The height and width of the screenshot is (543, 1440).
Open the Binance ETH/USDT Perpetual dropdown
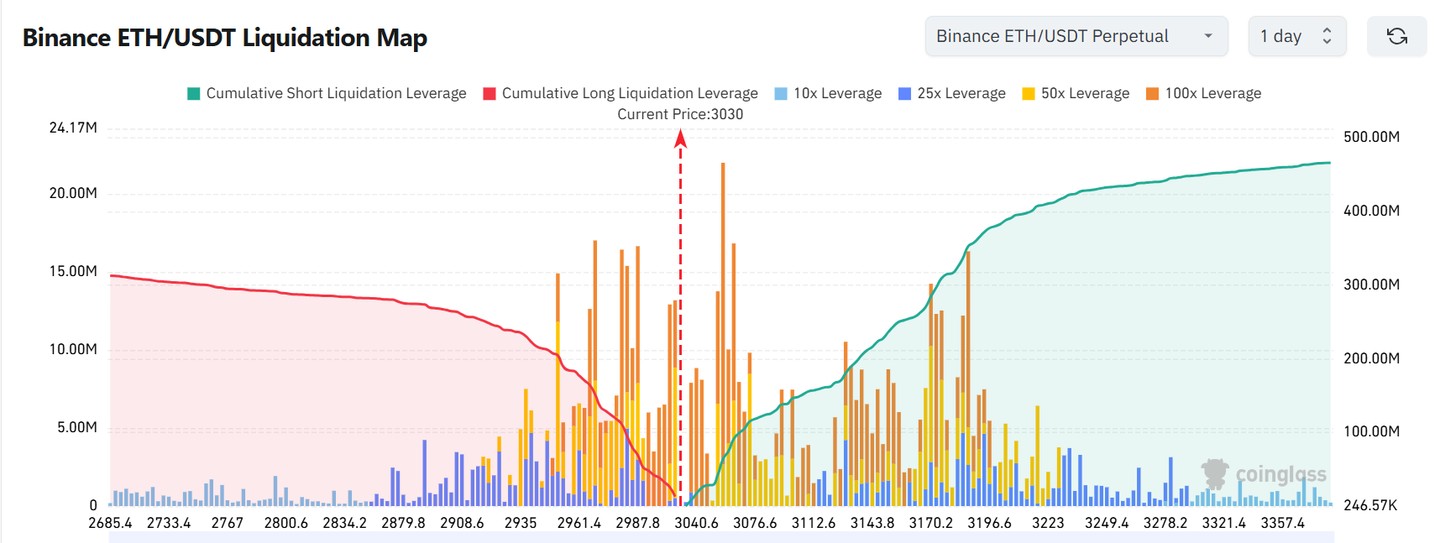tap(1076, 37)
